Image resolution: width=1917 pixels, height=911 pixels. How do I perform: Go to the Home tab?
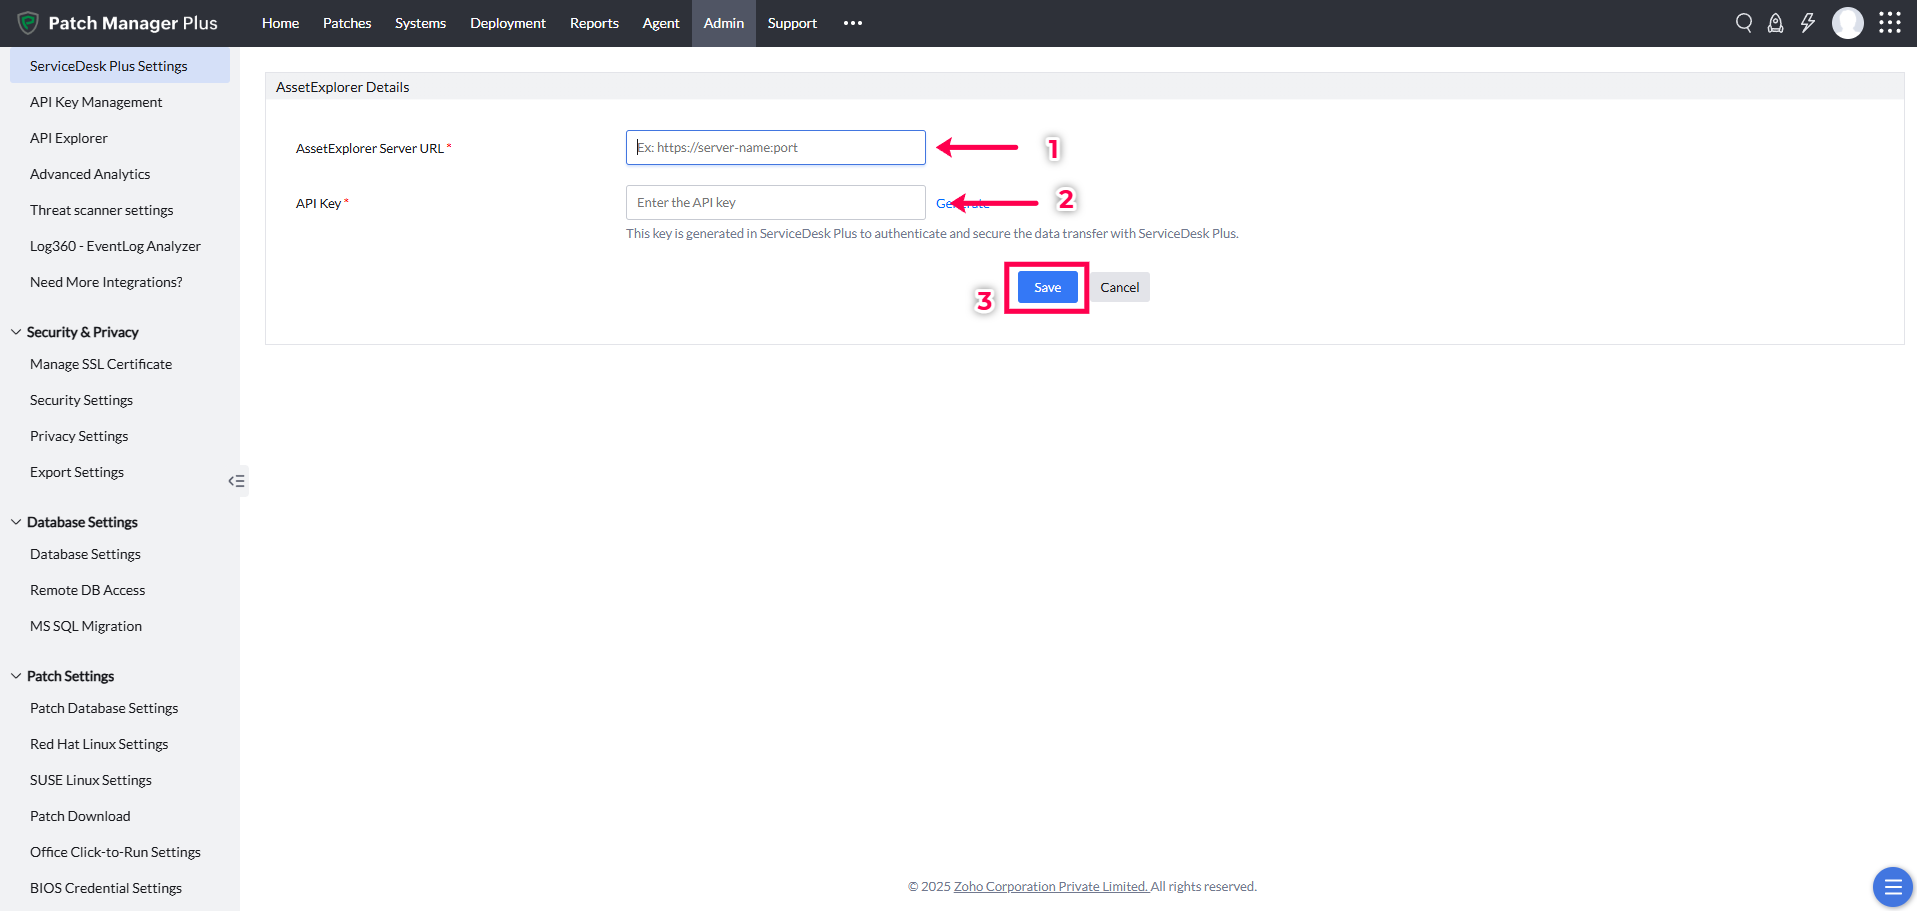point(280,23)
